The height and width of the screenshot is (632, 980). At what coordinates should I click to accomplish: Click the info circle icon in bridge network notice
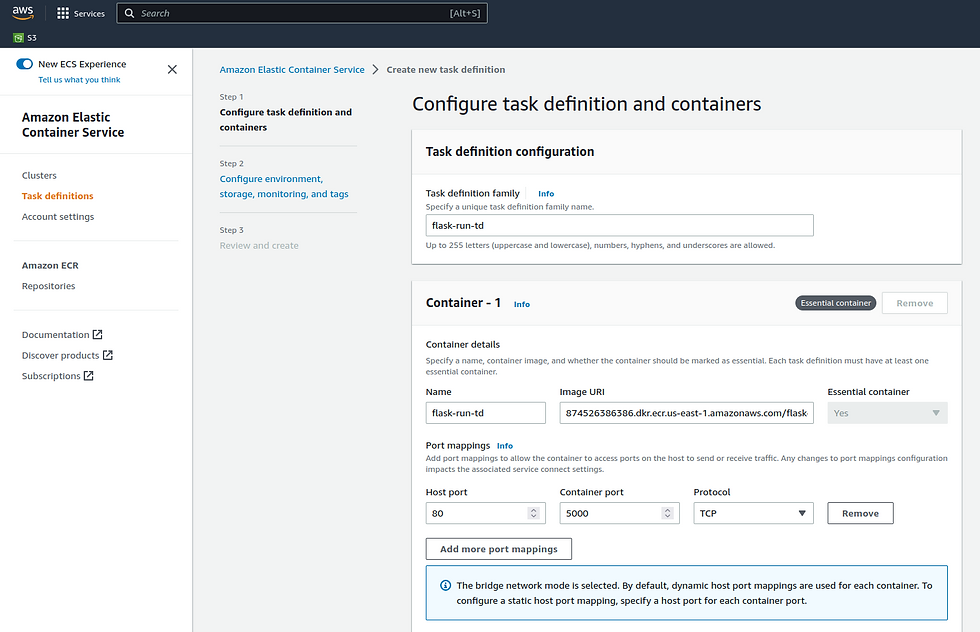(x=446, y=586)
